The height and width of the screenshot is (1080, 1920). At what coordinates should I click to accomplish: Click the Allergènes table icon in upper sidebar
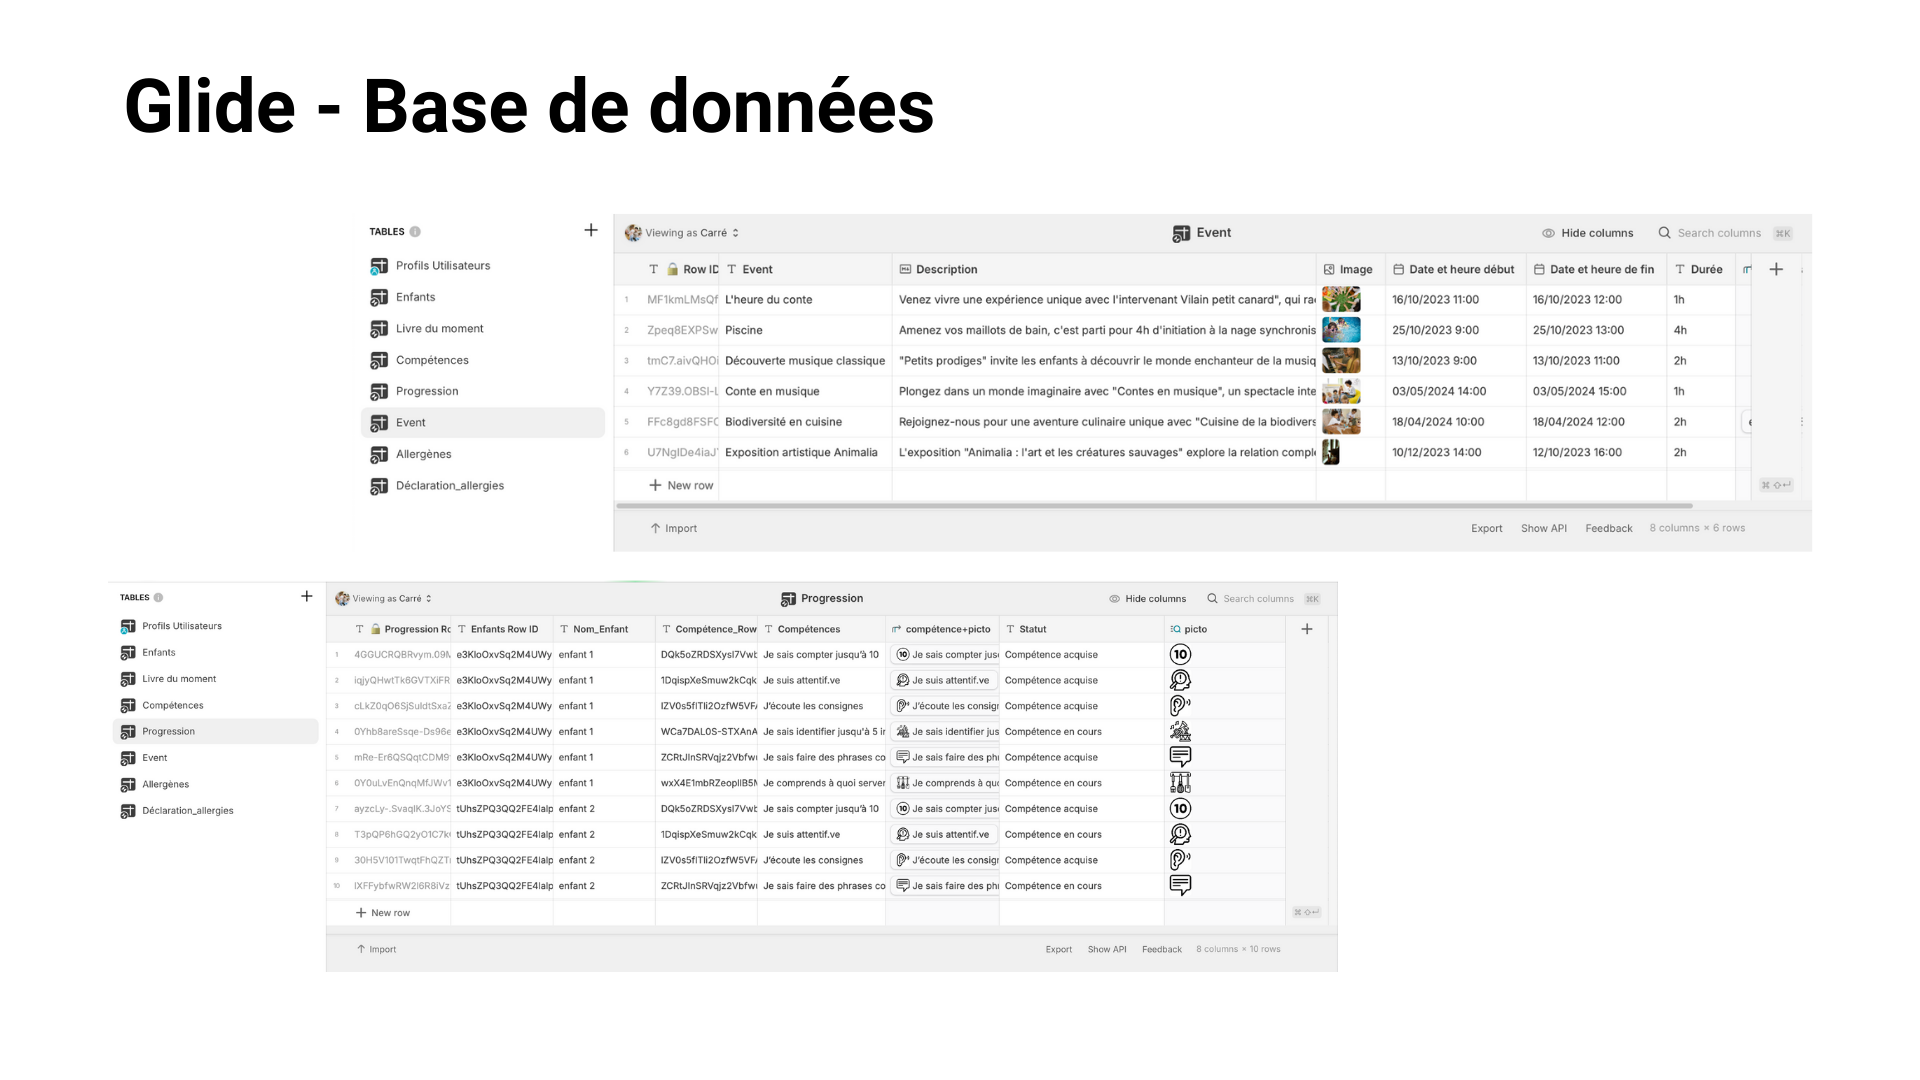[379, 455]
